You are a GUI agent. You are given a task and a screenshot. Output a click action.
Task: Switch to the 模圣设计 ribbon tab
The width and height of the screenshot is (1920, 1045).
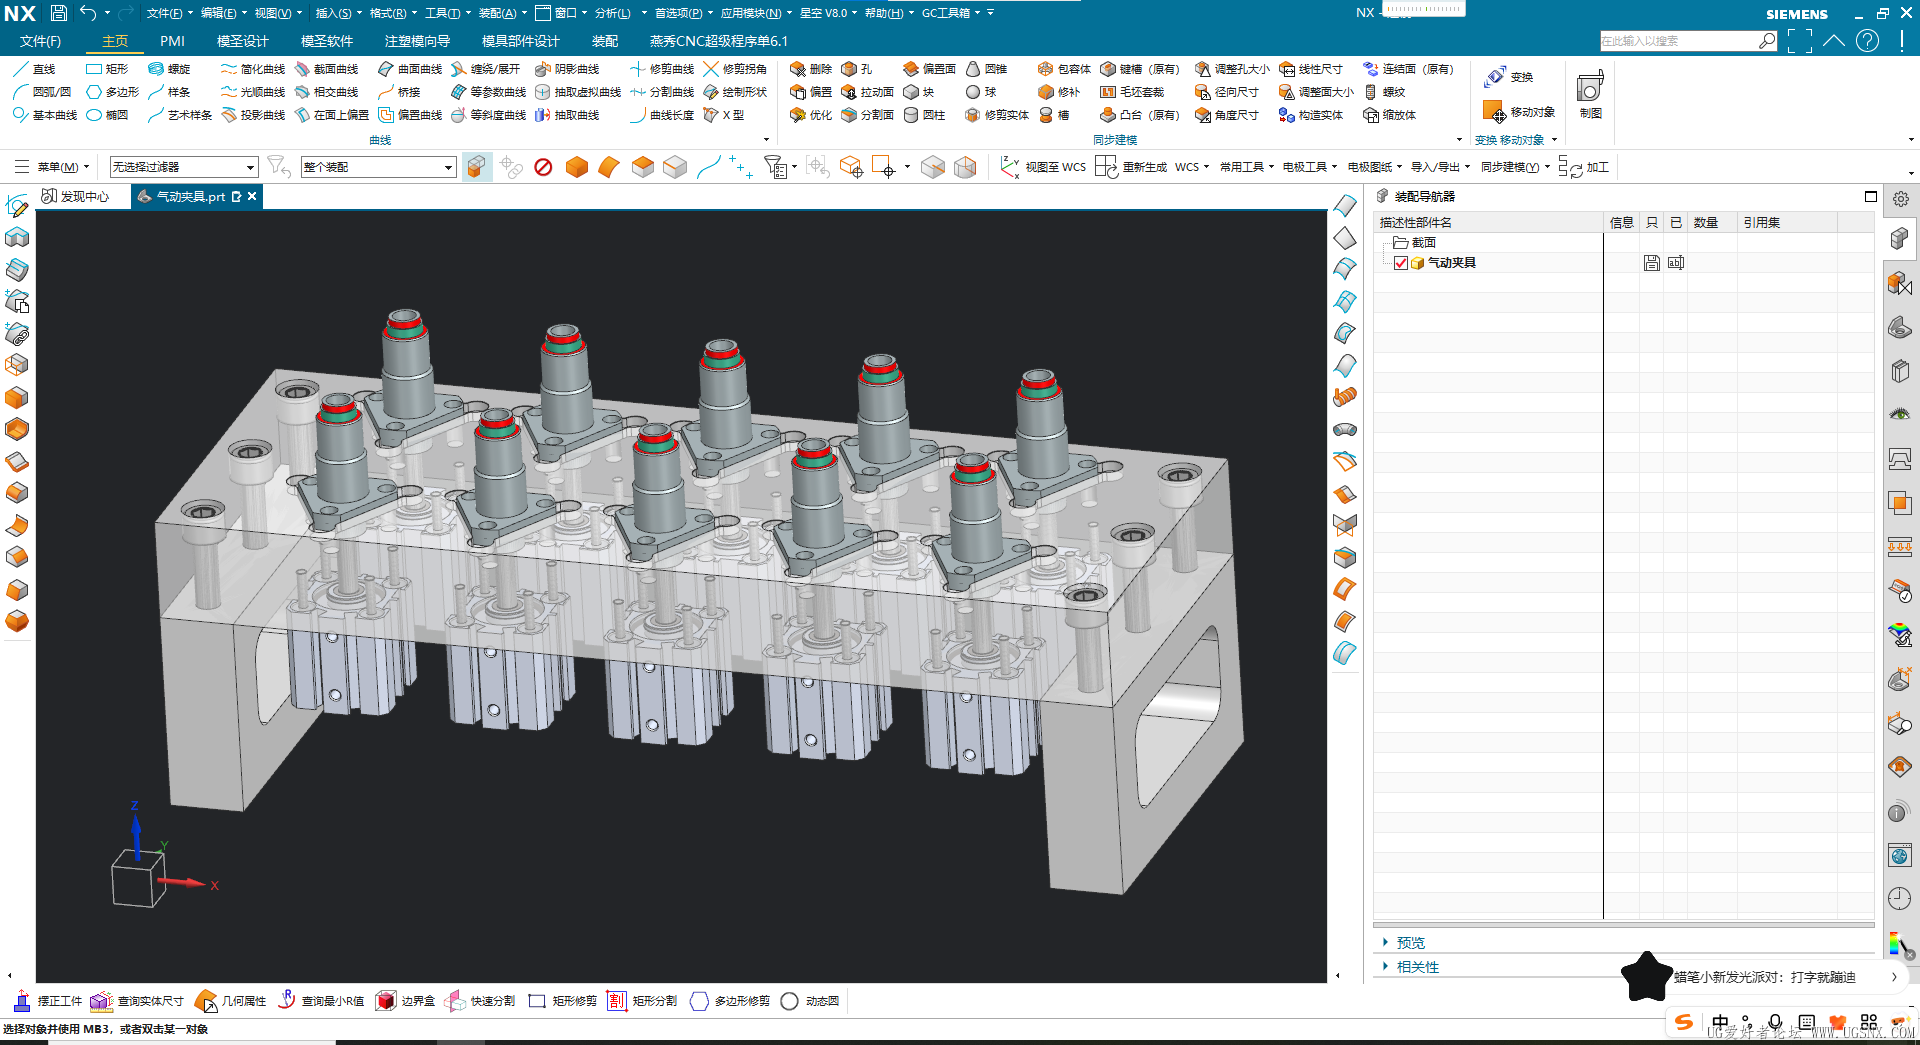[243, 41]
